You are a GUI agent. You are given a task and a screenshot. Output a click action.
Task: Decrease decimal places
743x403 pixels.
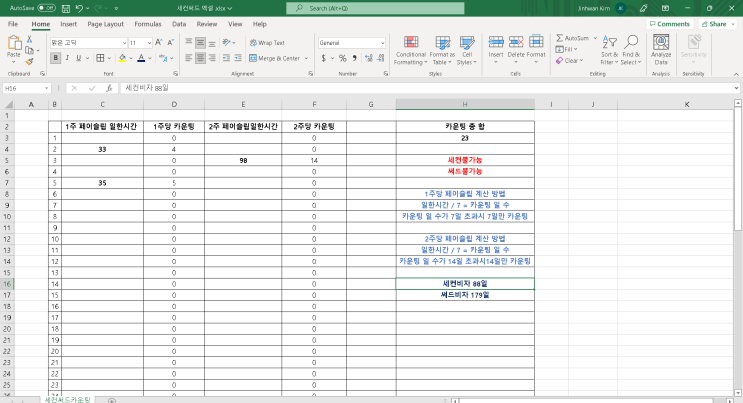(381, 58)
